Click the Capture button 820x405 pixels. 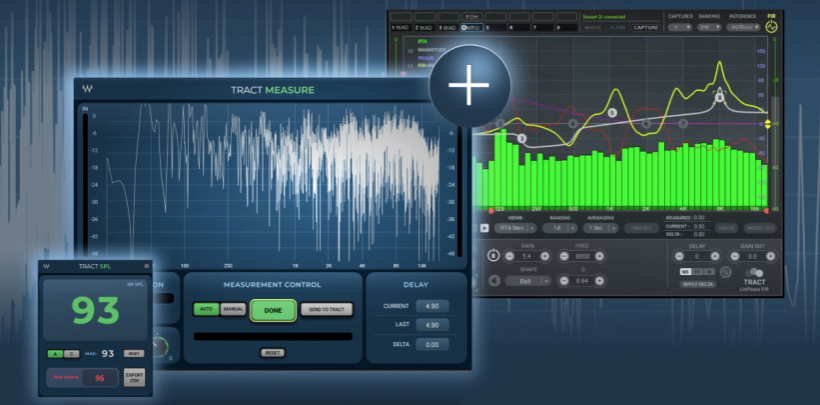645,27
